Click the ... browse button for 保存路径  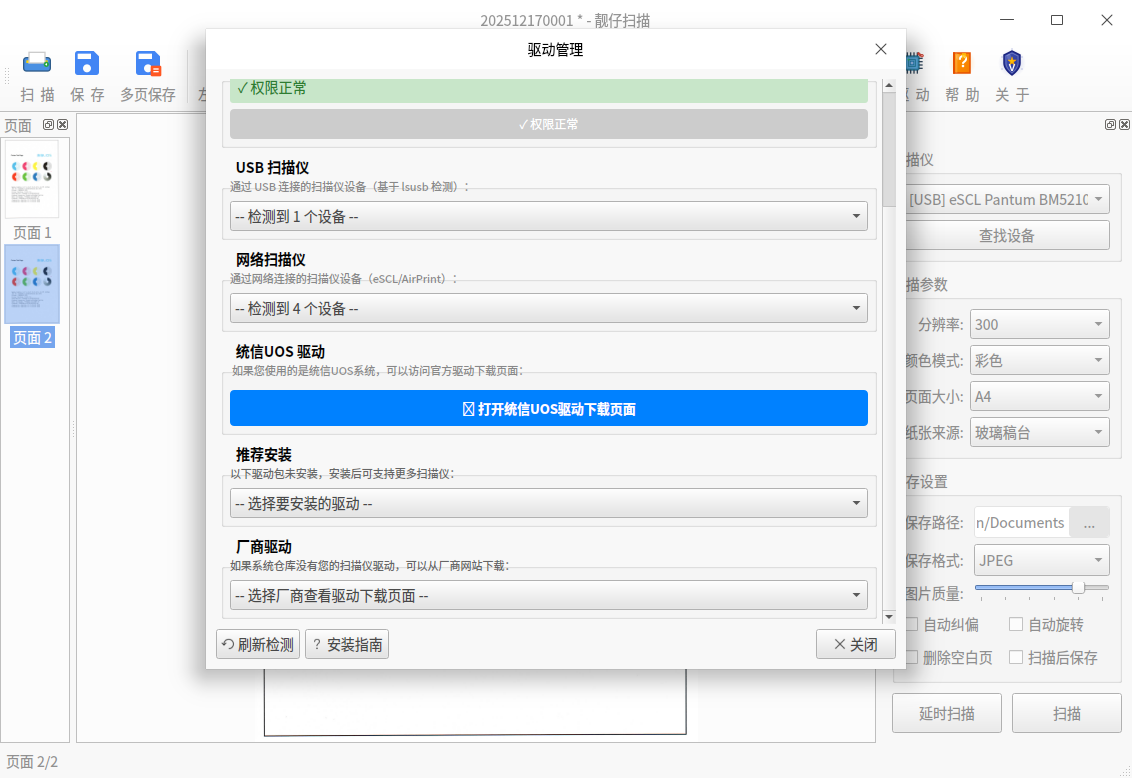1089,523
